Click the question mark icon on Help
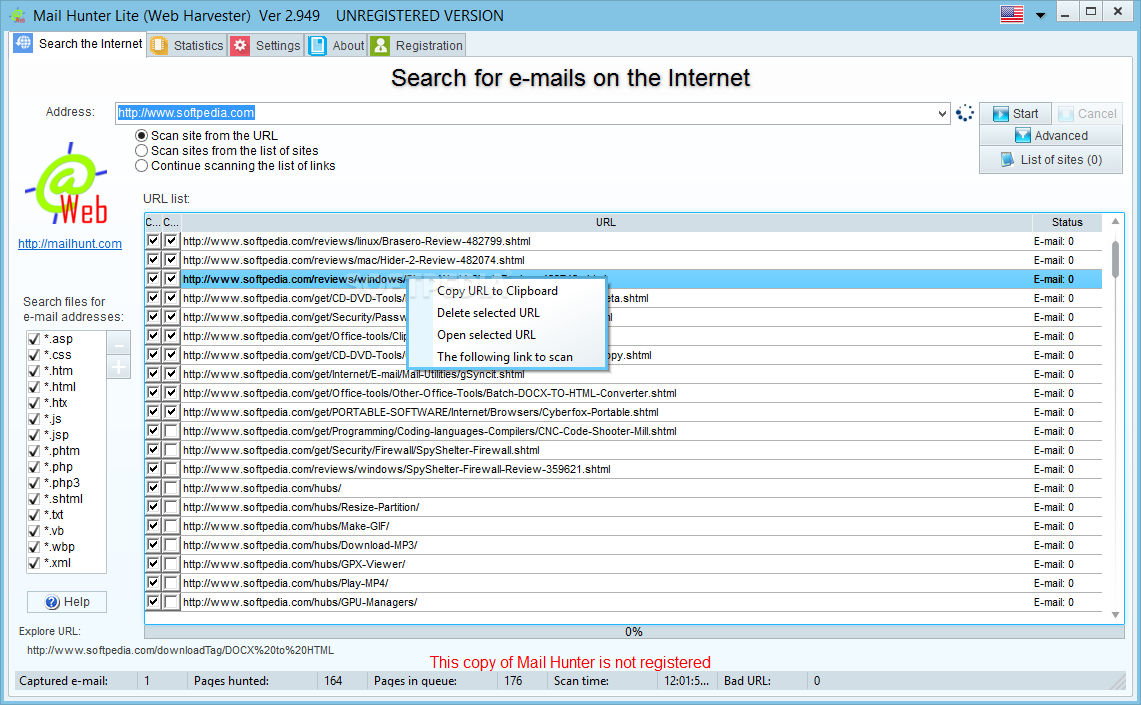1141x705 pixels. tap(52, 602)
